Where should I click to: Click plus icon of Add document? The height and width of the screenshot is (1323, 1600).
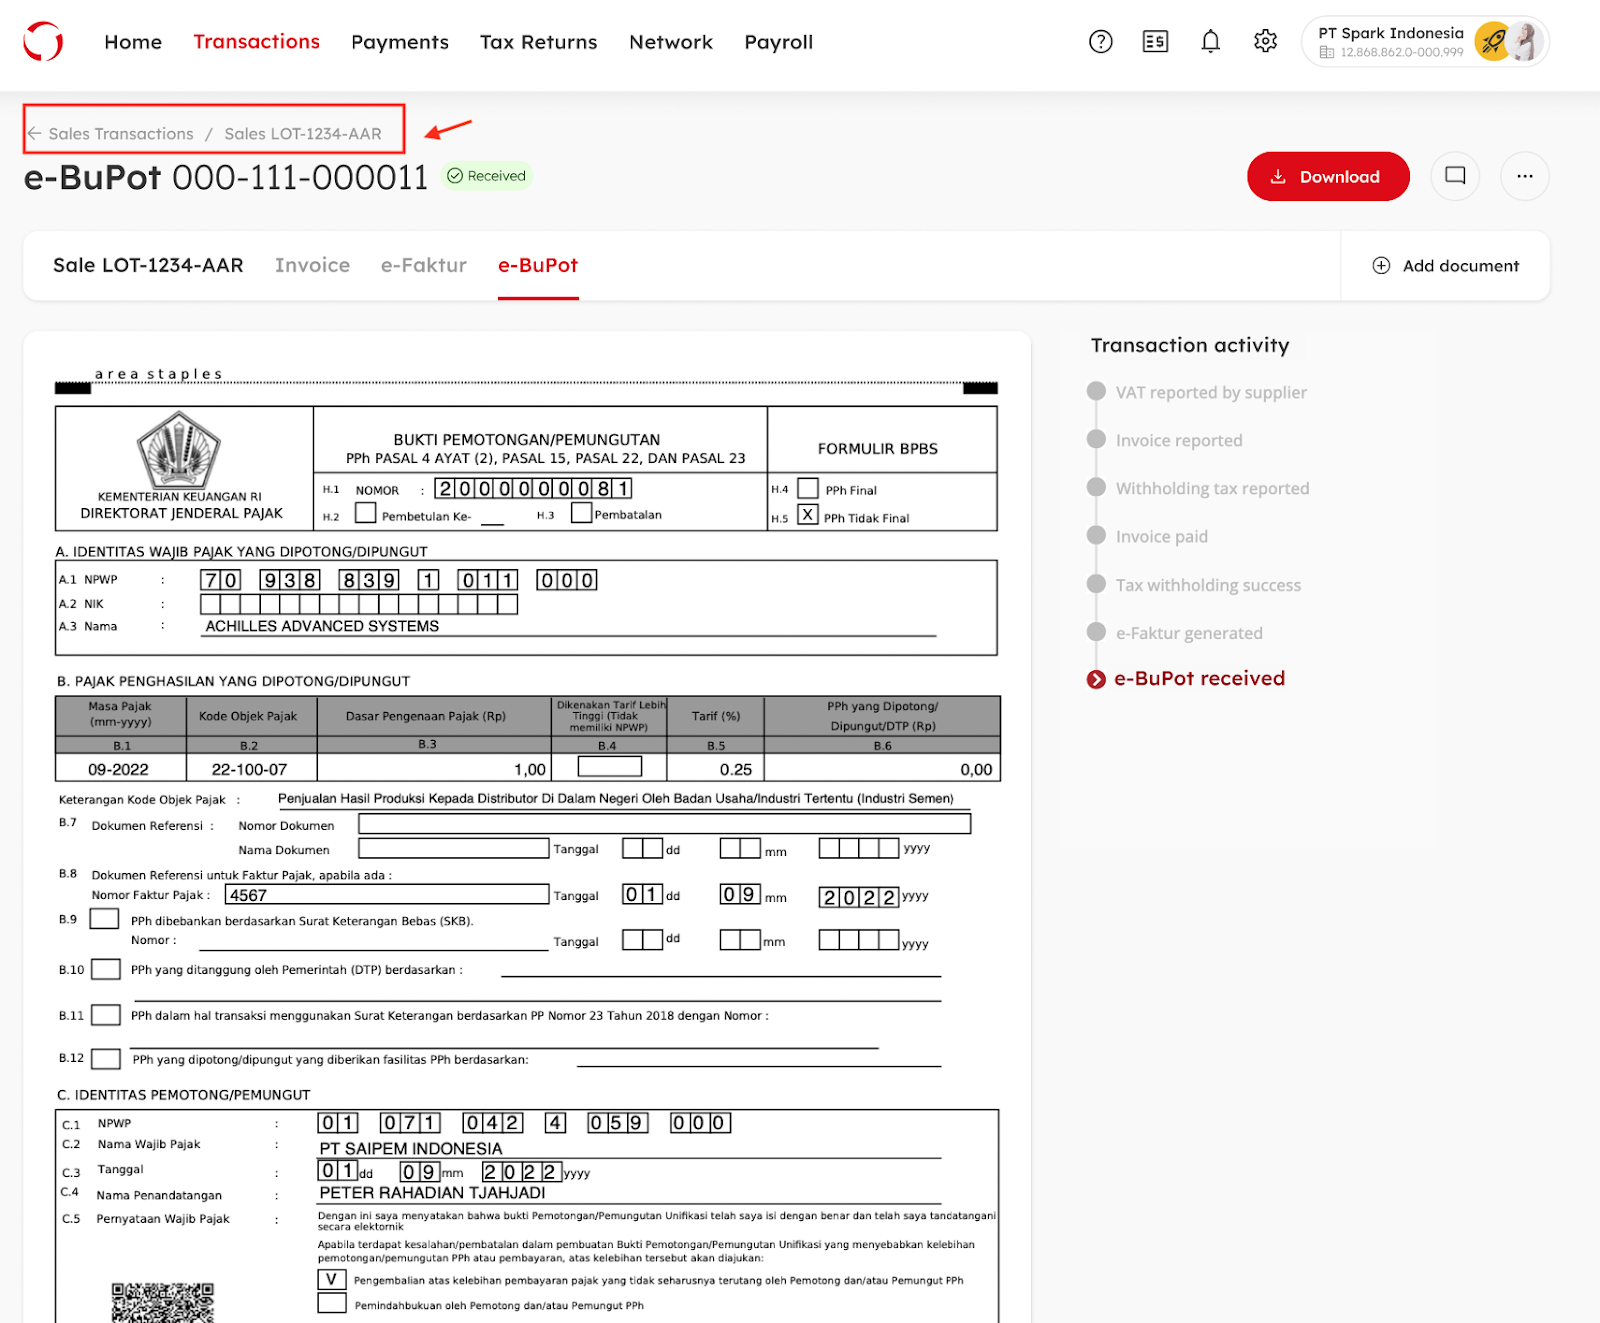click(x=1381, y=265)
